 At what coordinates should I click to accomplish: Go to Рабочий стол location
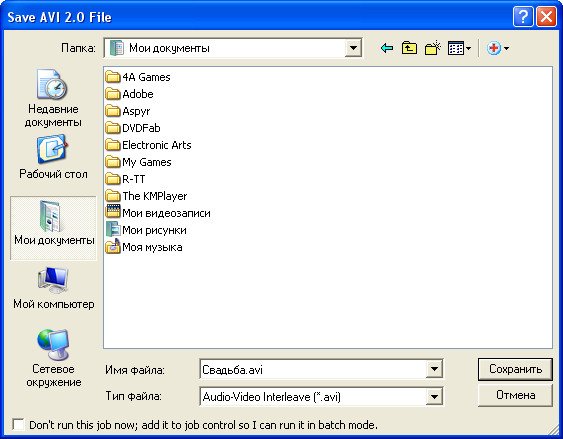click(x=53, y=157)
